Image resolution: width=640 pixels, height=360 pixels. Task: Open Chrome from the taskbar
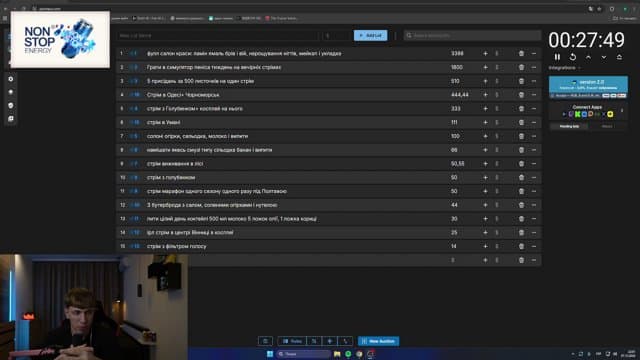[359, 354]
